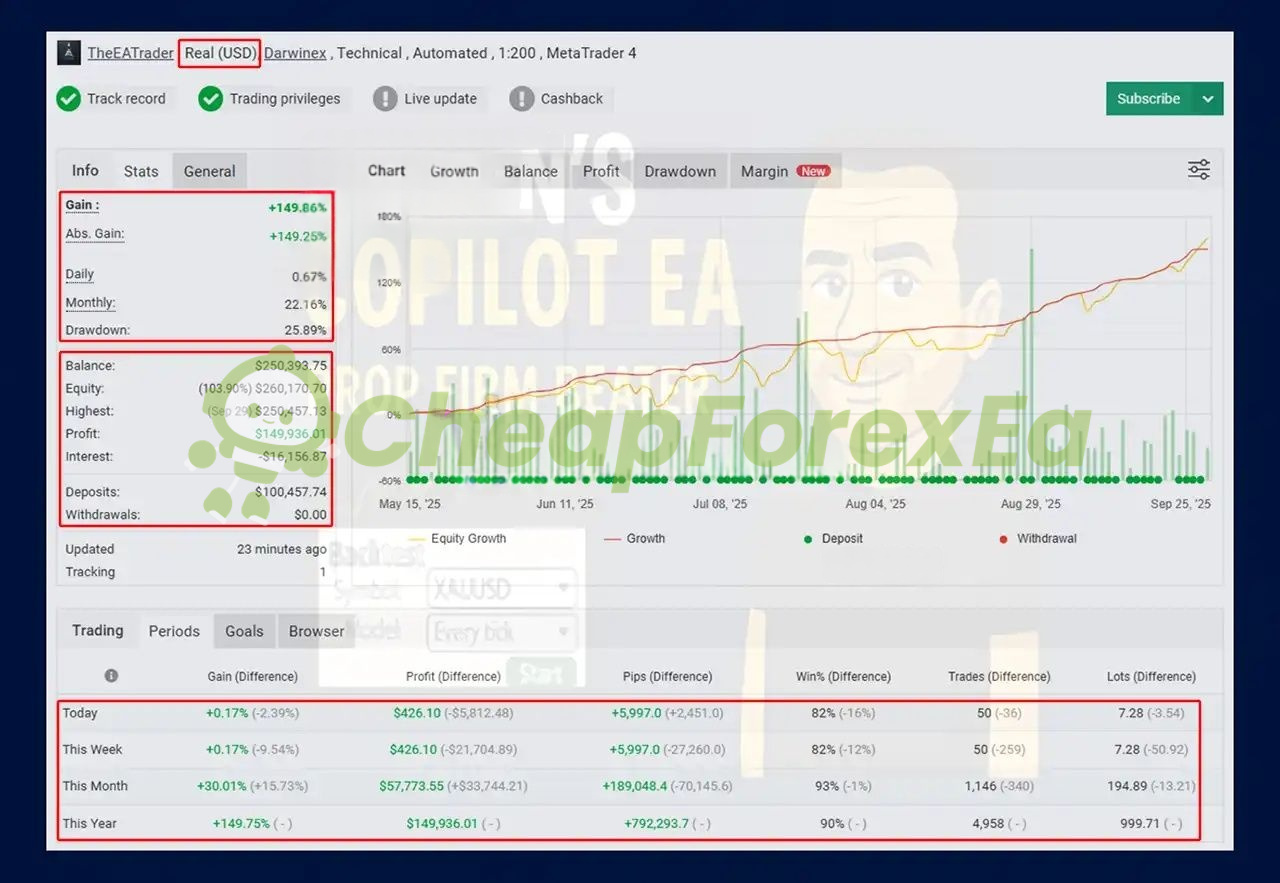
Task: Expand the Subscribe dropdown arrow
Action: 1208,98
